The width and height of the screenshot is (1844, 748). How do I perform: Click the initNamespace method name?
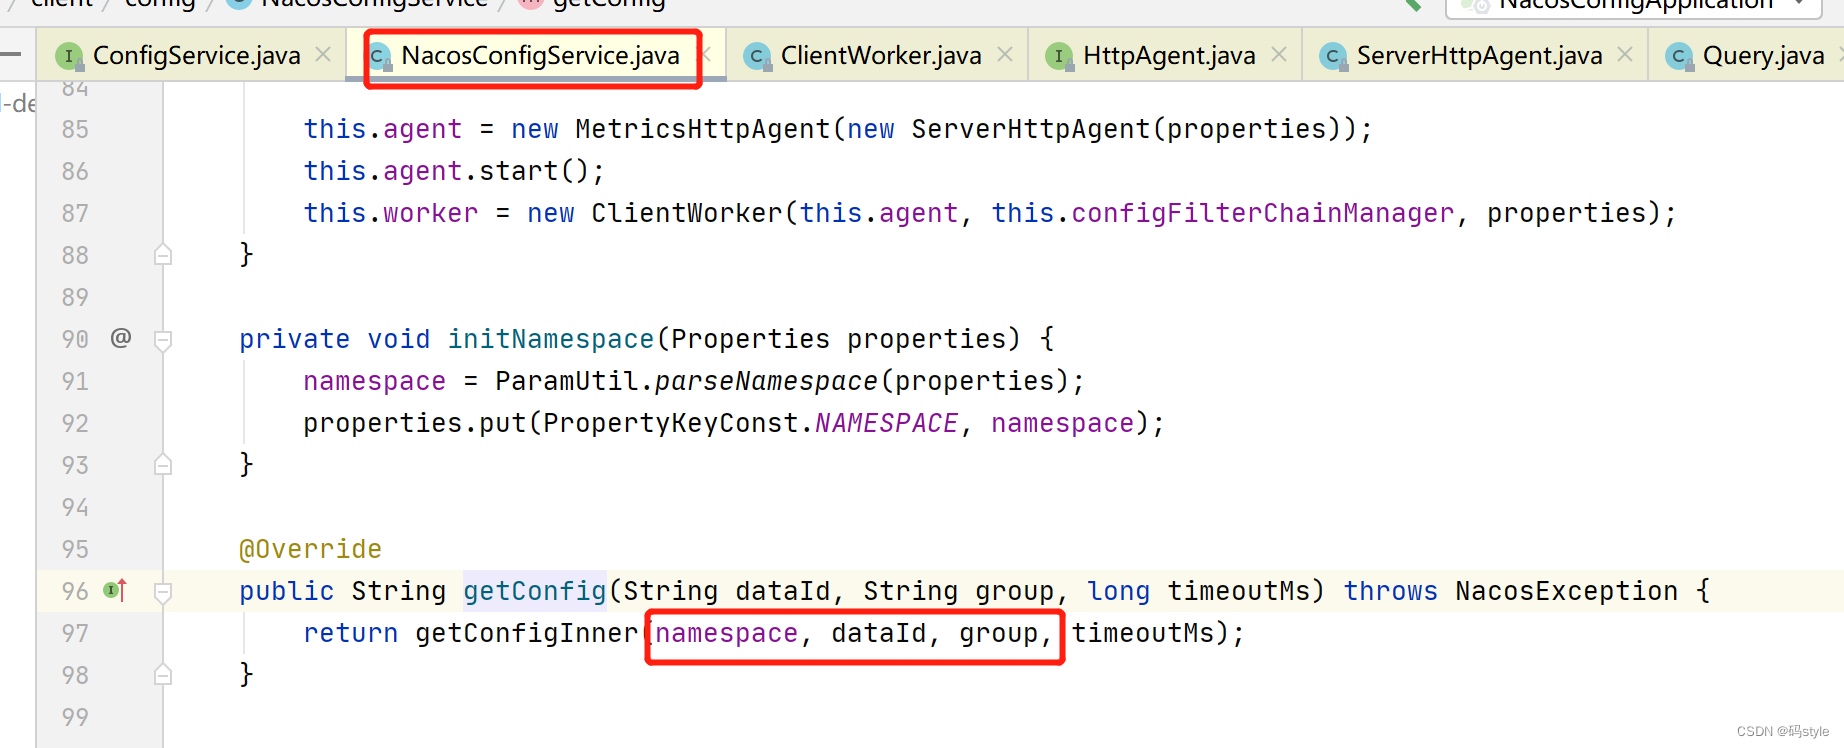tap(550, 339)
